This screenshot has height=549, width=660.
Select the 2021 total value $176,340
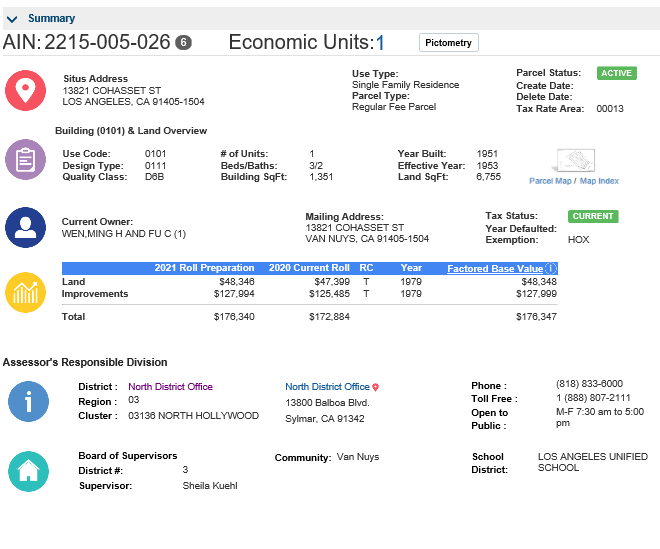tap(234, 317)
